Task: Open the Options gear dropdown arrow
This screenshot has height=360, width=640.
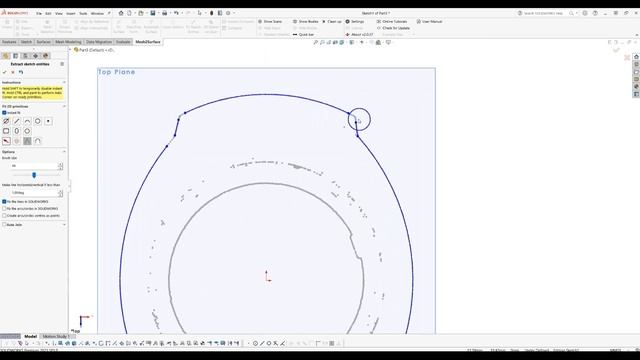Action: (233, 13)
